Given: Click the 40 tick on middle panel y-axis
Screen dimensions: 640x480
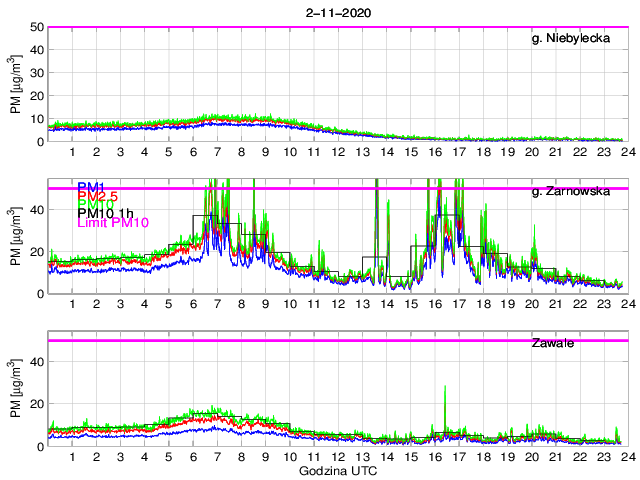Looking at the screenshot, I should point(34,209).
